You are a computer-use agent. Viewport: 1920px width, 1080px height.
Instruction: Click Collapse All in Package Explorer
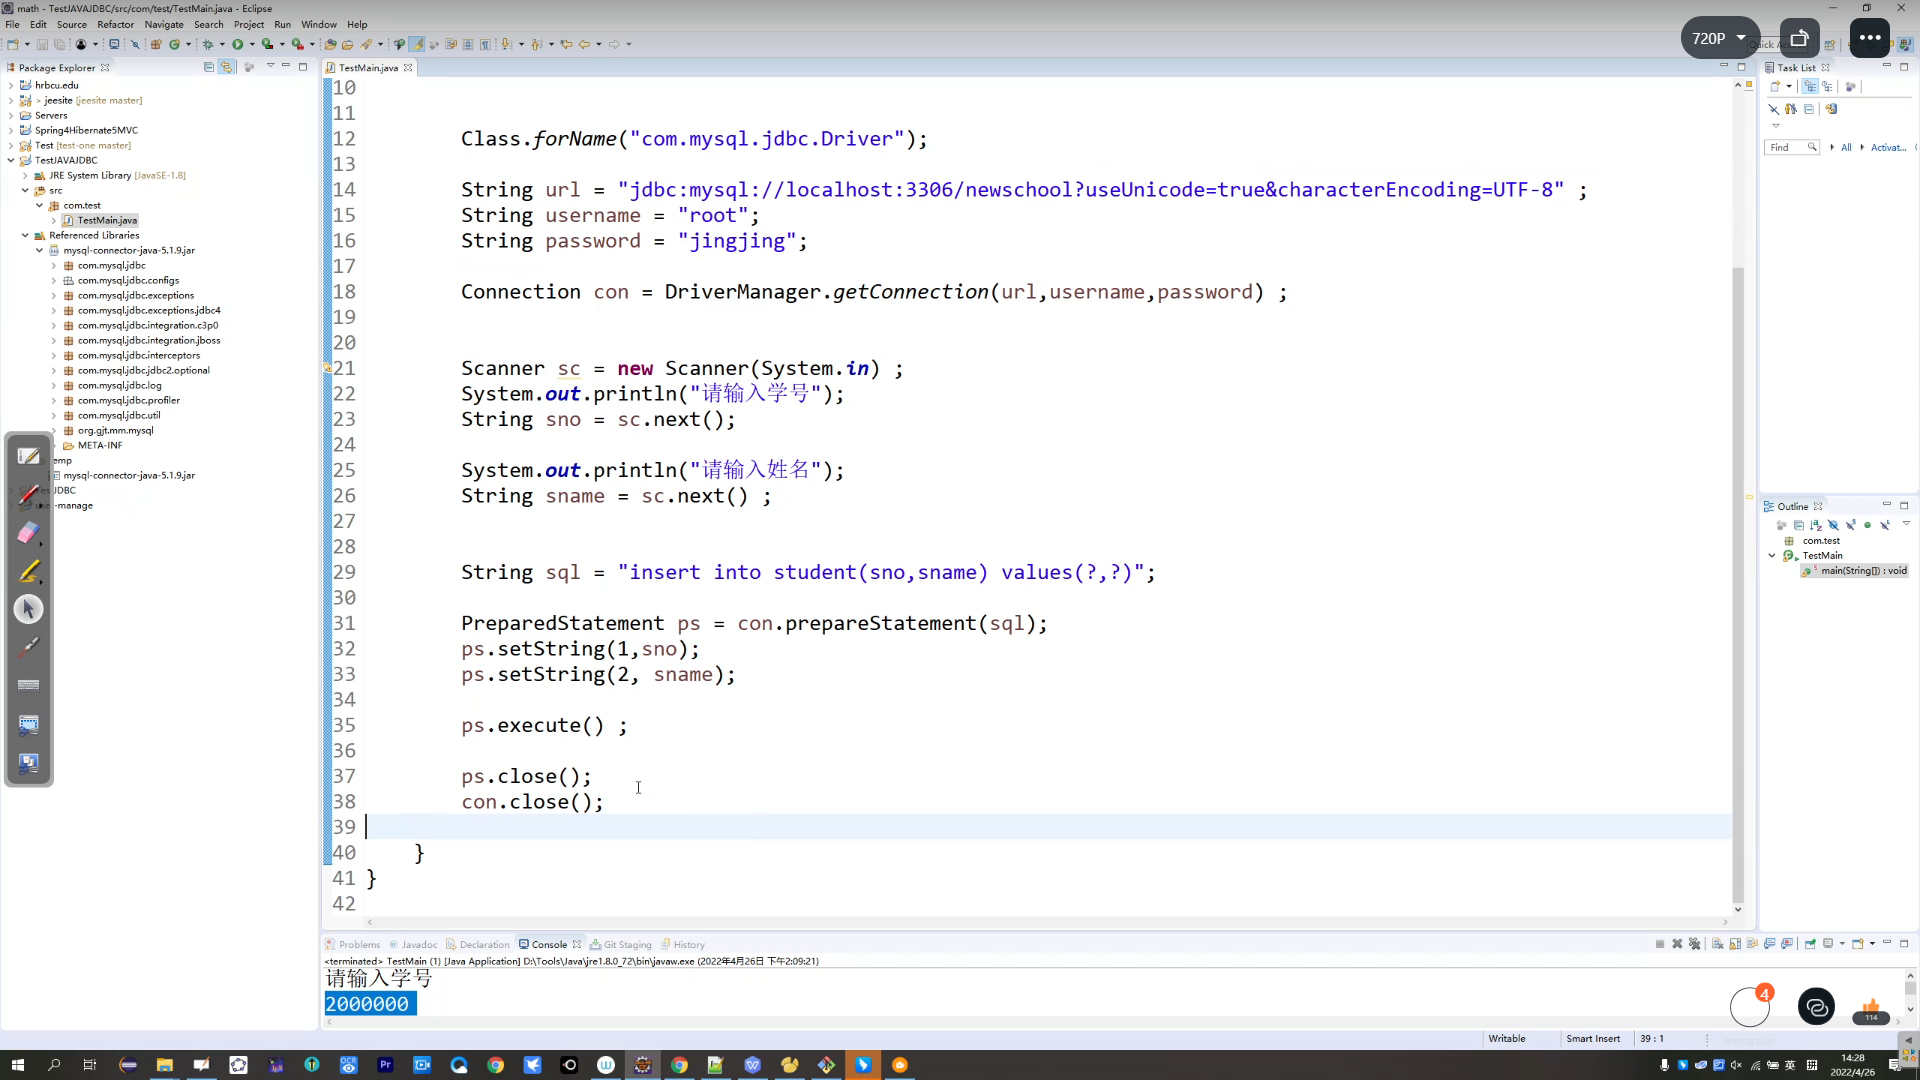209,67
